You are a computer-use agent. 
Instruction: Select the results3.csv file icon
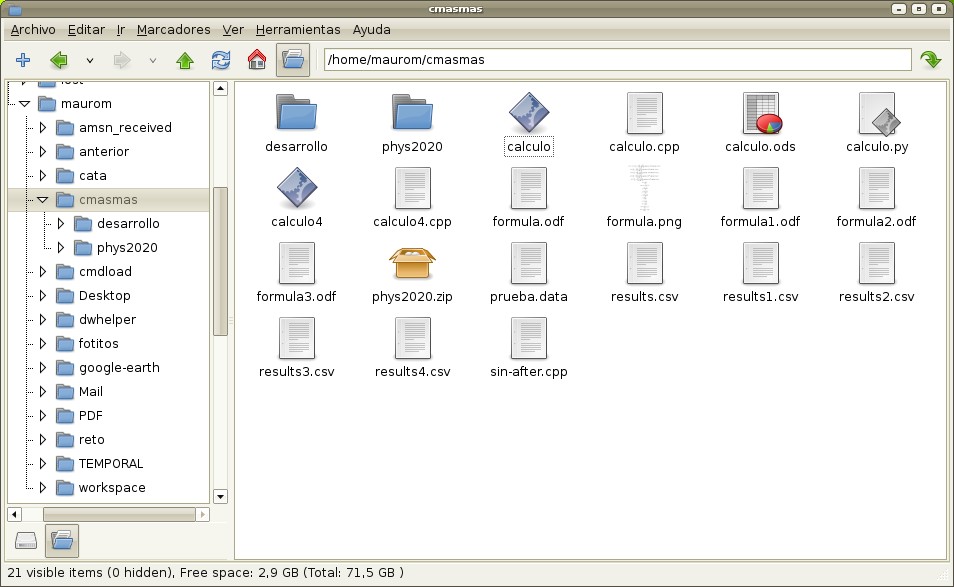coord(296,338)
